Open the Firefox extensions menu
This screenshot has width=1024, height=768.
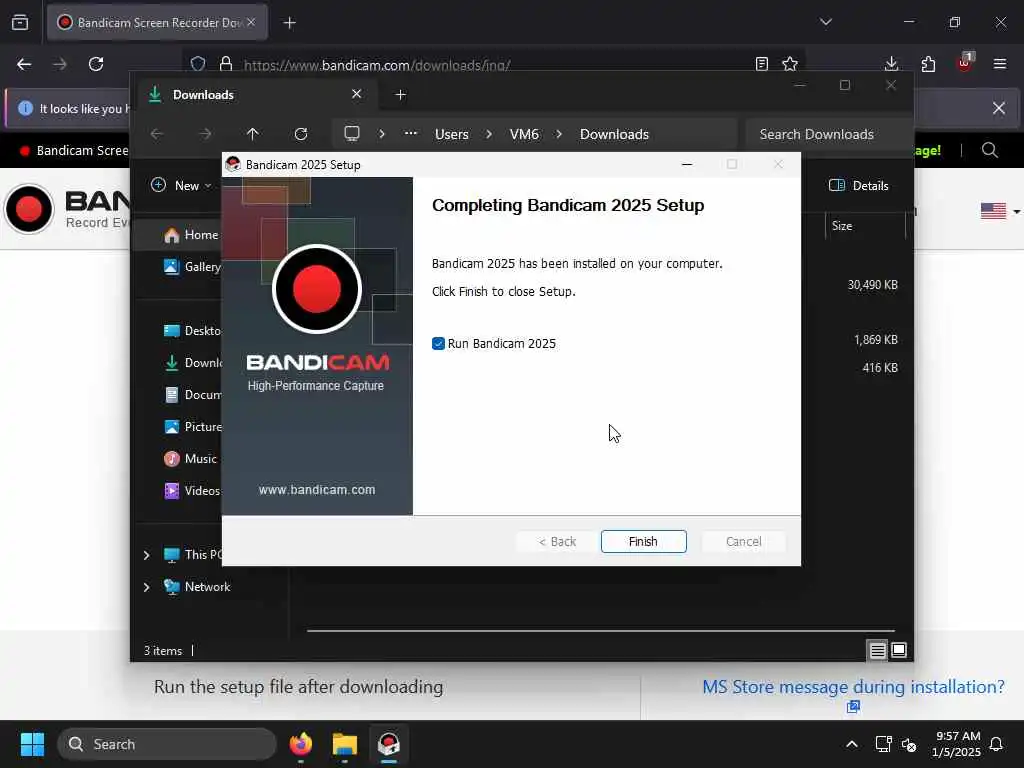click(x=928, y=64)
